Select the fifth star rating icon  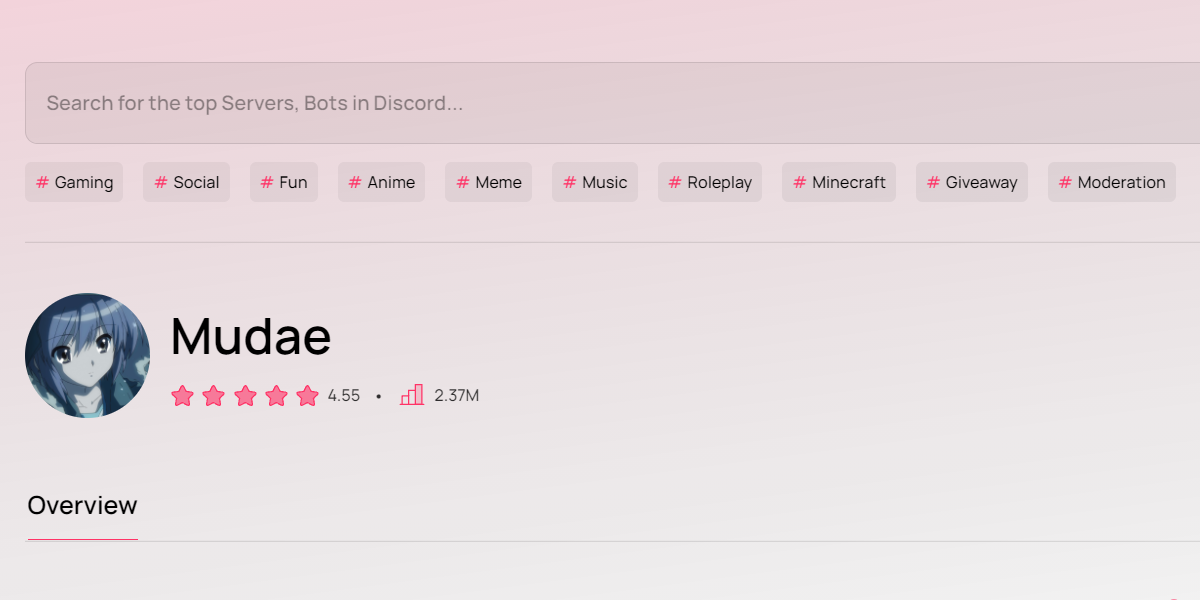coord(308,395)
